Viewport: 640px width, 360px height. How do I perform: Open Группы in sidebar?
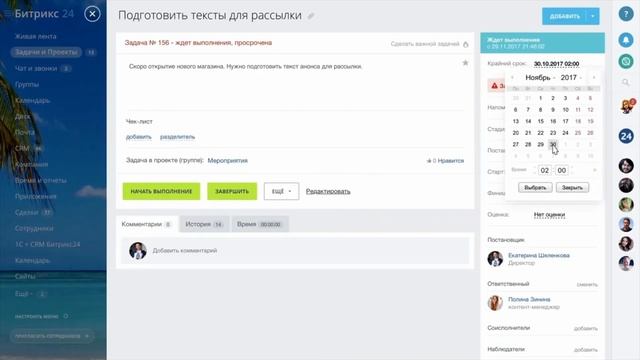click(27, 84)
